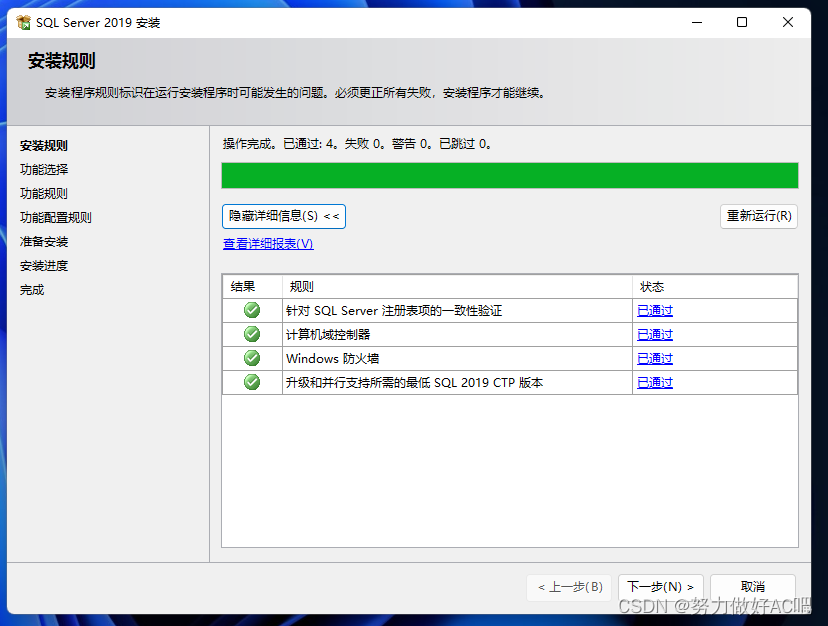This screenshot has height=626, width=828.
Task: Click the 规则 column header
Action: [457, 287]
